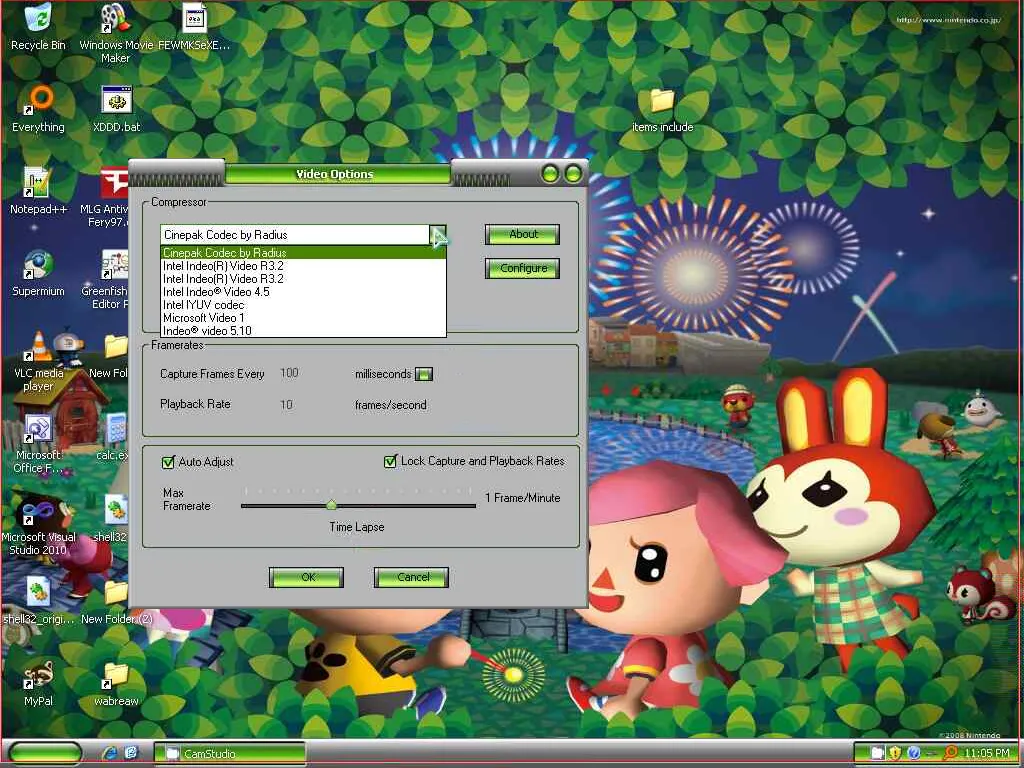Screen dimensions: 1024x768
Task: Choose Intel Indeo Video 4.5 codec
Action: (303, 292)
